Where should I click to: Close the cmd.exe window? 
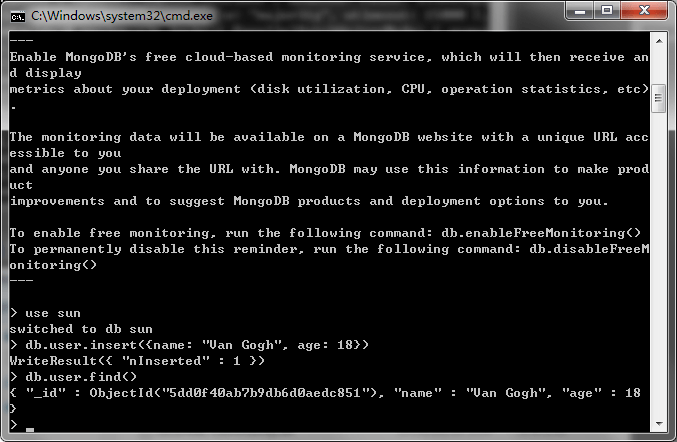click(644, 11)
